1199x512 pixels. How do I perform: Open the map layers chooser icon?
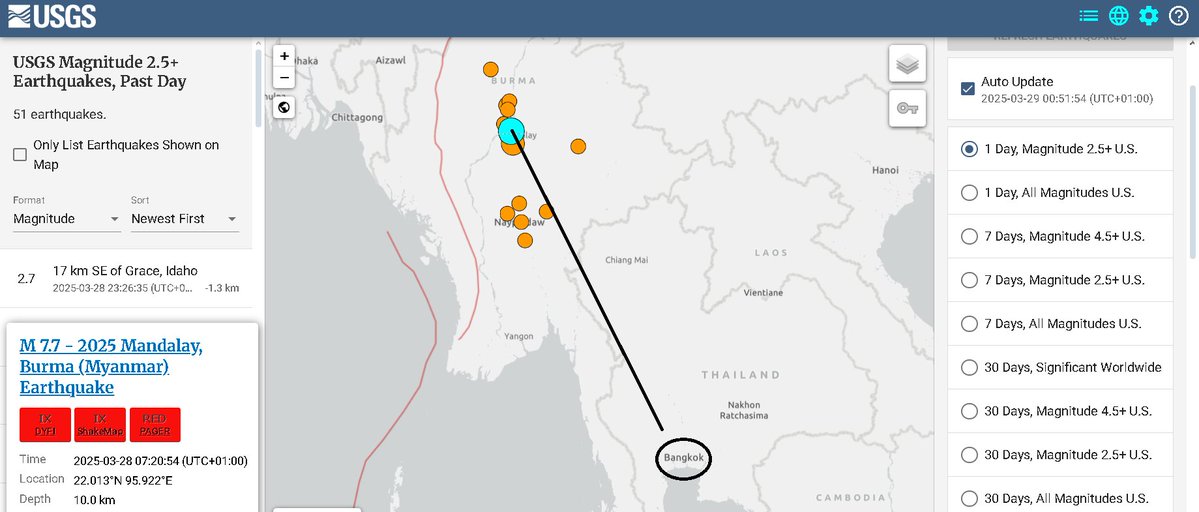click(908, 64)
